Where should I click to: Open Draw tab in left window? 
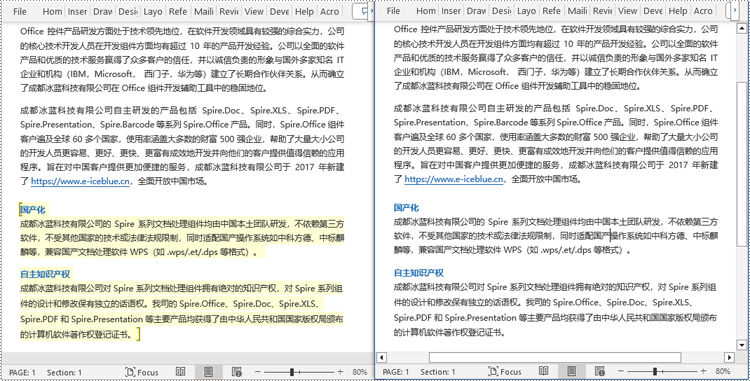[103, 11]
